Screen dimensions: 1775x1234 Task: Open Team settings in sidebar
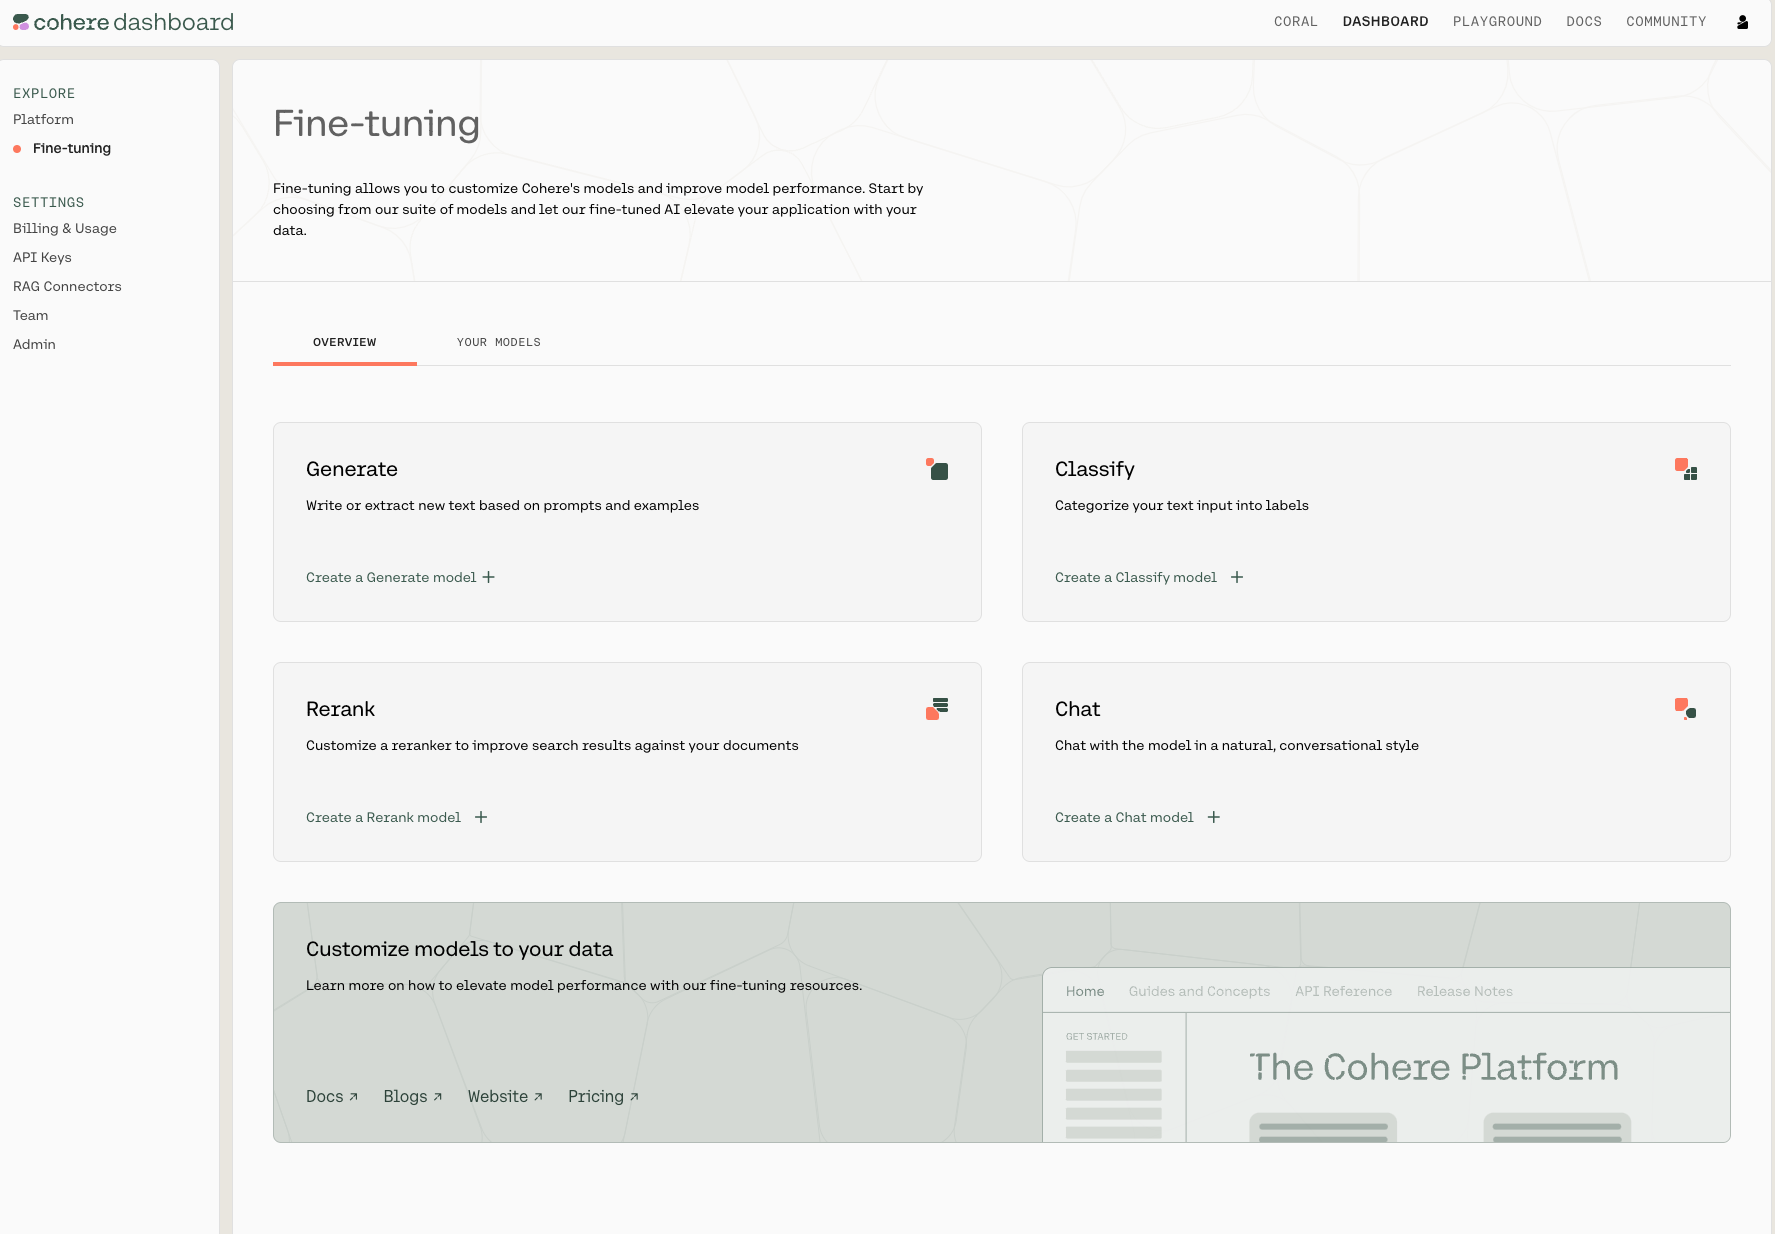pos(30,315)
